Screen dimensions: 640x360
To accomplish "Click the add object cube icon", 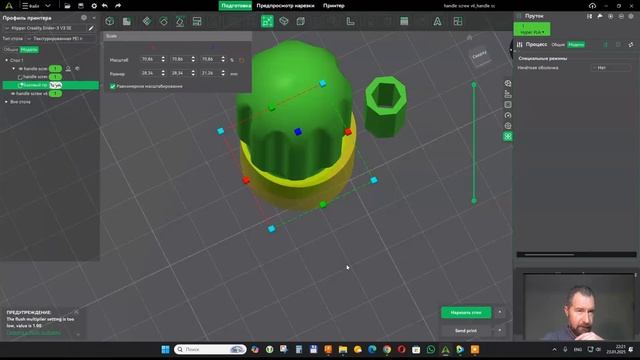I will (x=109, y=21).
